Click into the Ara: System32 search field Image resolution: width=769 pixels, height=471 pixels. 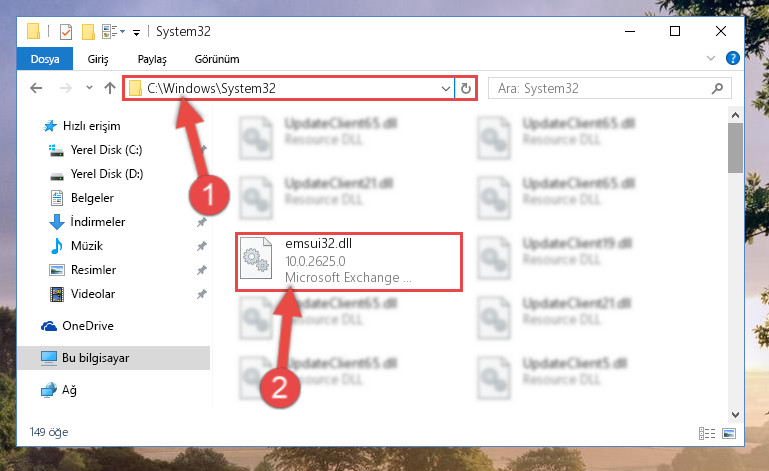point(602,88)
